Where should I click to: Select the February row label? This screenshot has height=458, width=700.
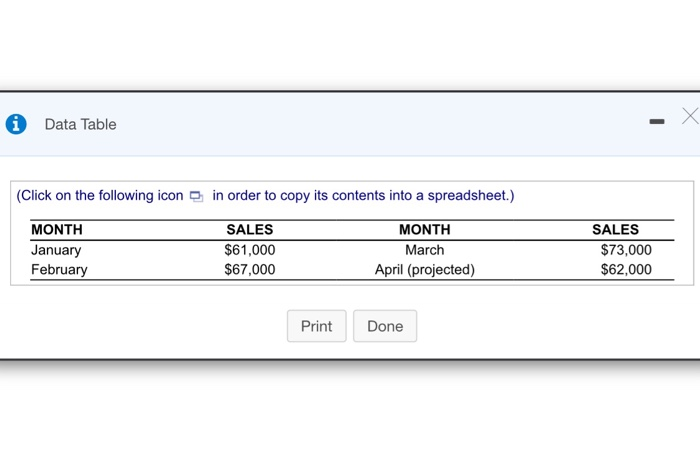pyautogui.click(x=59, y=269)
